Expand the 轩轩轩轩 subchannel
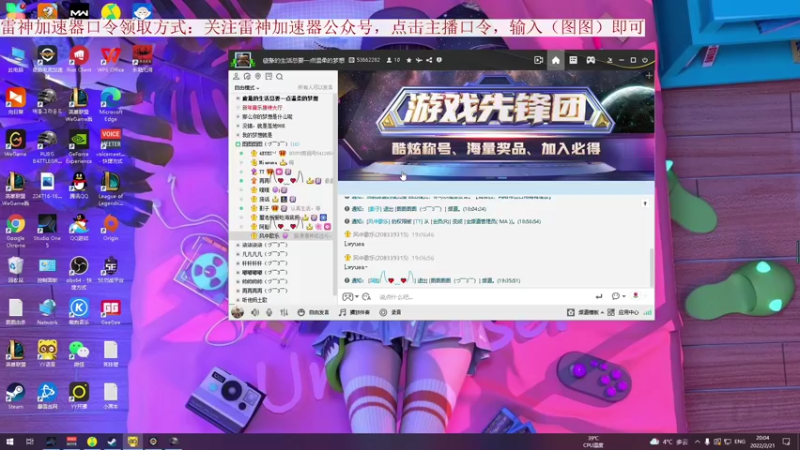800x450 pixels. coord(238,263)
